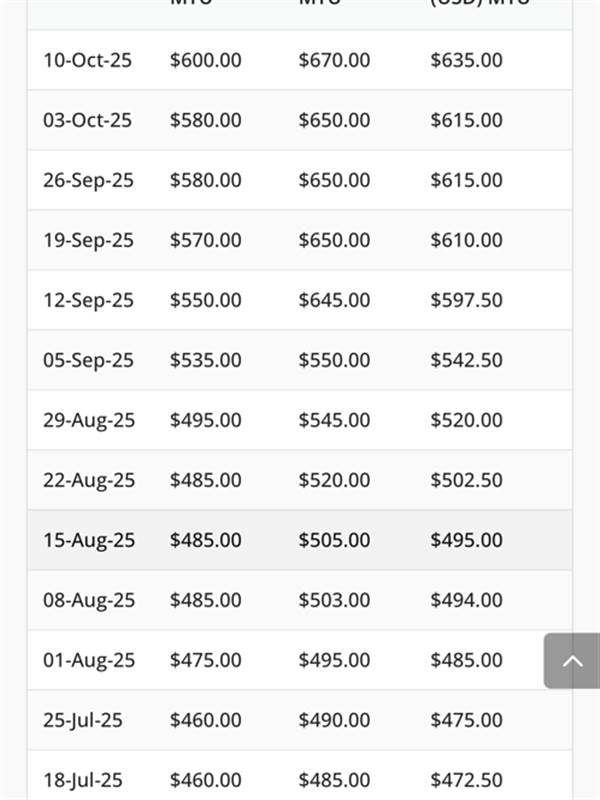
Task: Select the 12-Sep-25 date cell
Action: (88, 300)
